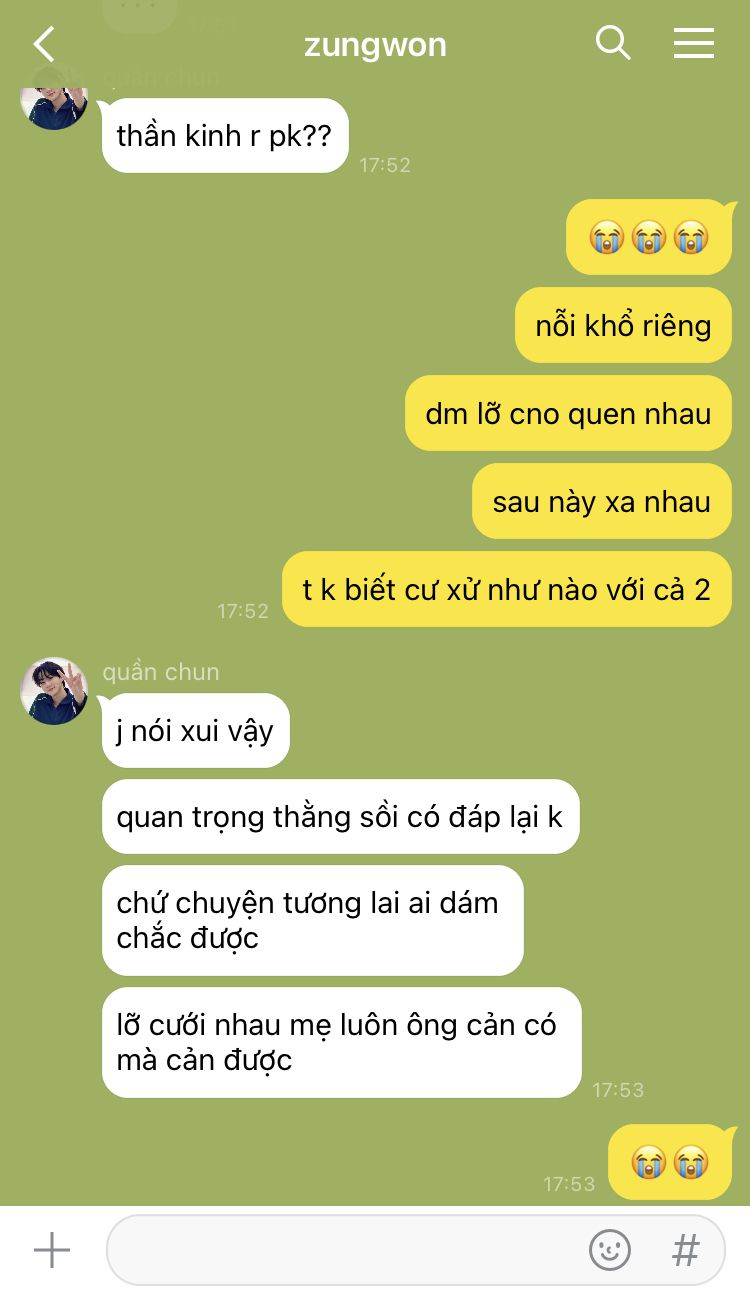This screenshot has height=1294, width=750.
Task: Select the two crying emoji bubble at bottom
Action: 670,1162
